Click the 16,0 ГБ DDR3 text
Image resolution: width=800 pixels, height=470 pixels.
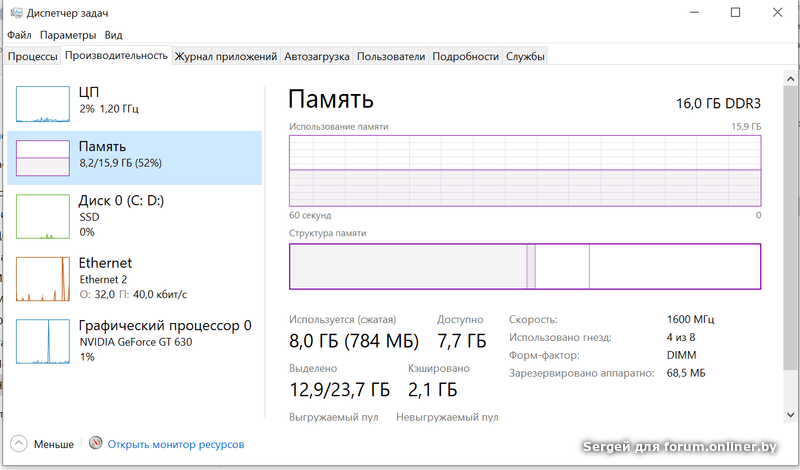[x=718, y=104]
